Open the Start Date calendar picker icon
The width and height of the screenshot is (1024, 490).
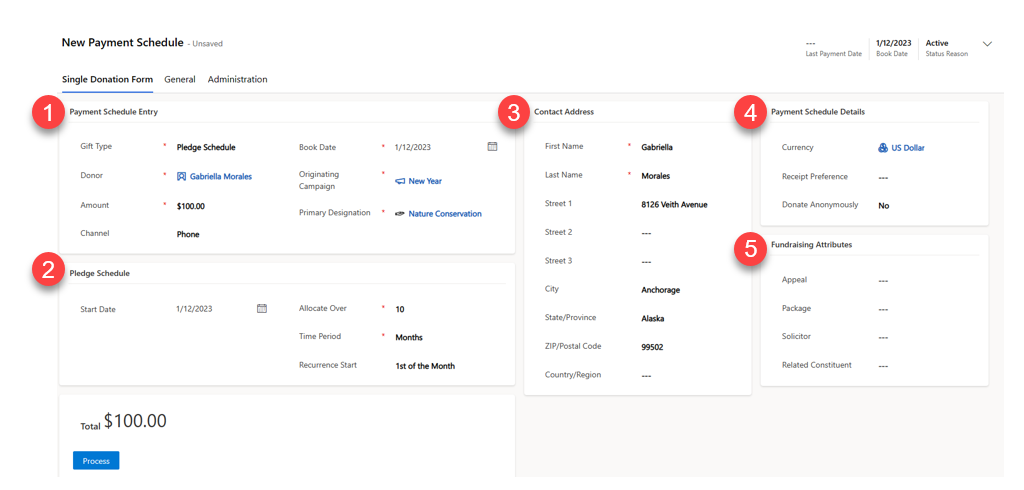tap(262, 308)
